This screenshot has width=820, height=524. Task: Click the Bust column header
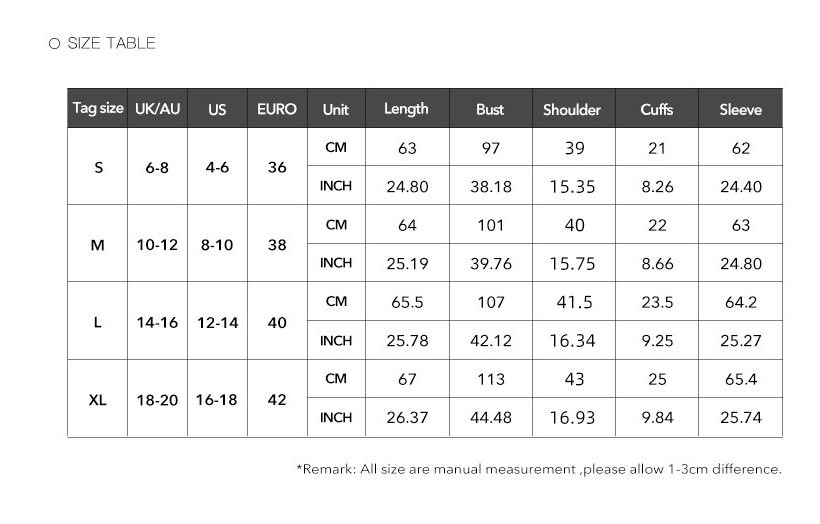[490, 110]
